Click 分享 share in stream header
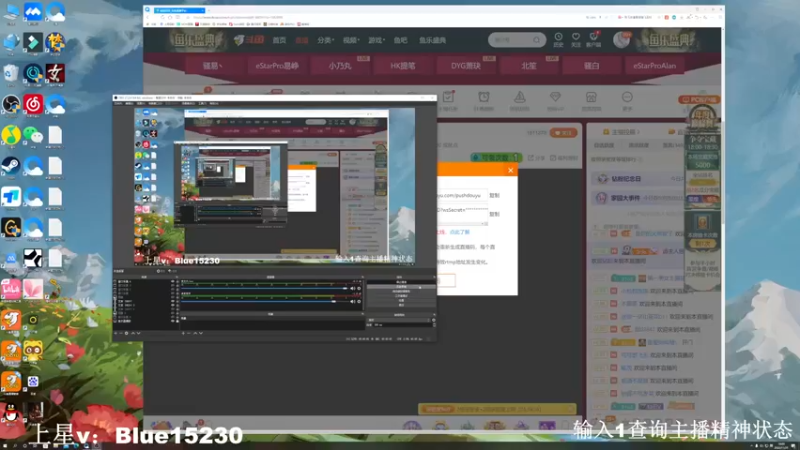 click(x=537, y=158)
